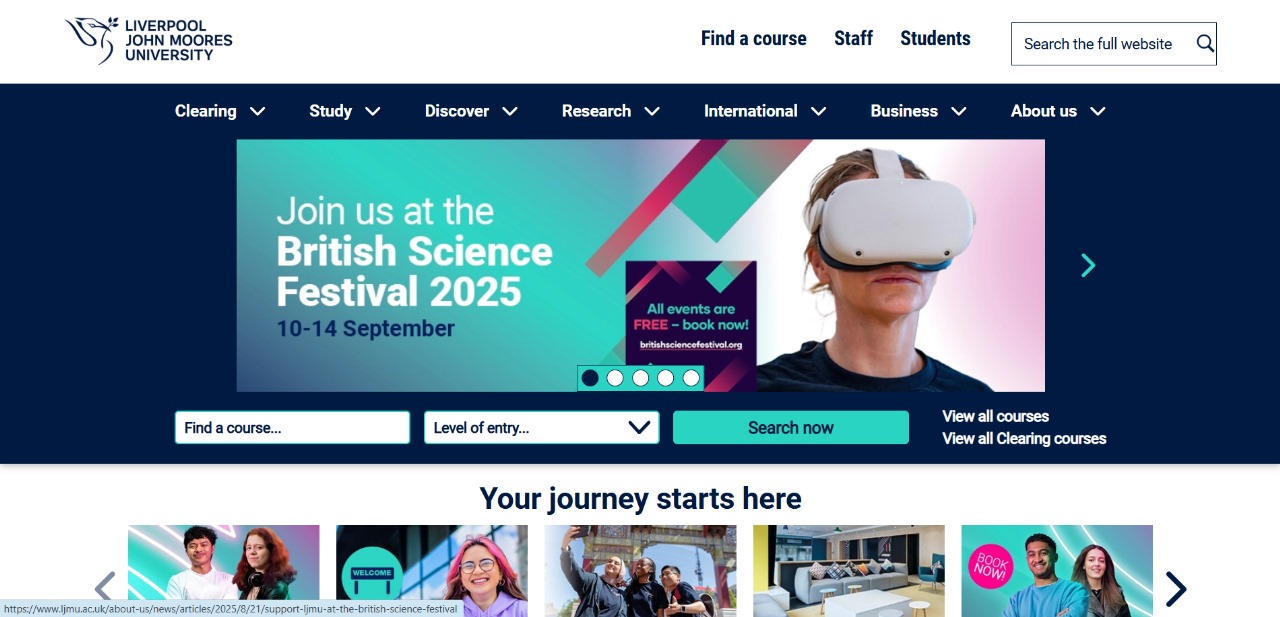
Task: Open the View all Clearing courses link
Action: click(1024, 438)
